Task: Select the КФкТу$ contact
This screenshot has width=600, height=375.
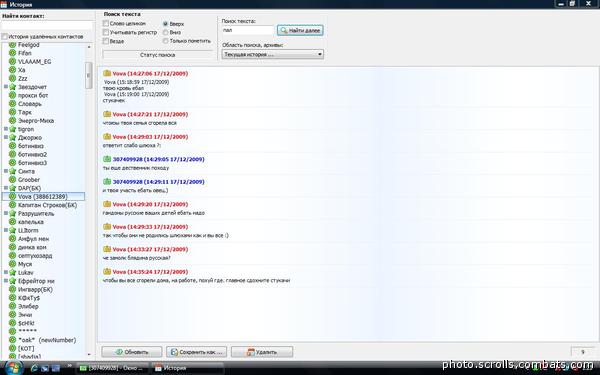Action: point(29,298)
